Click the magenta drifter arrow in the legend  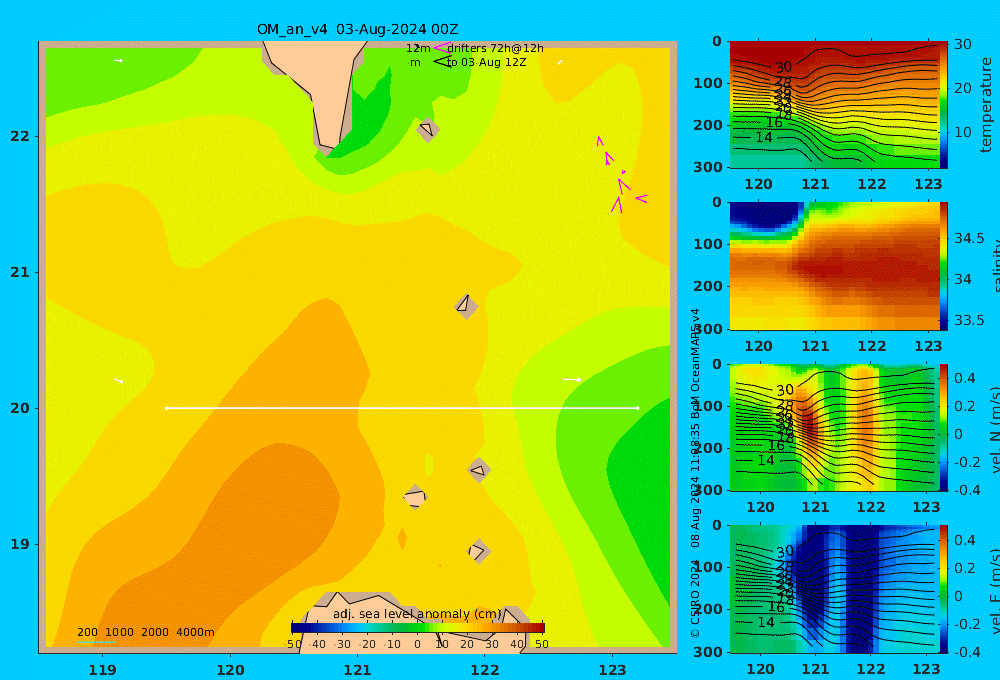(442, 48)
